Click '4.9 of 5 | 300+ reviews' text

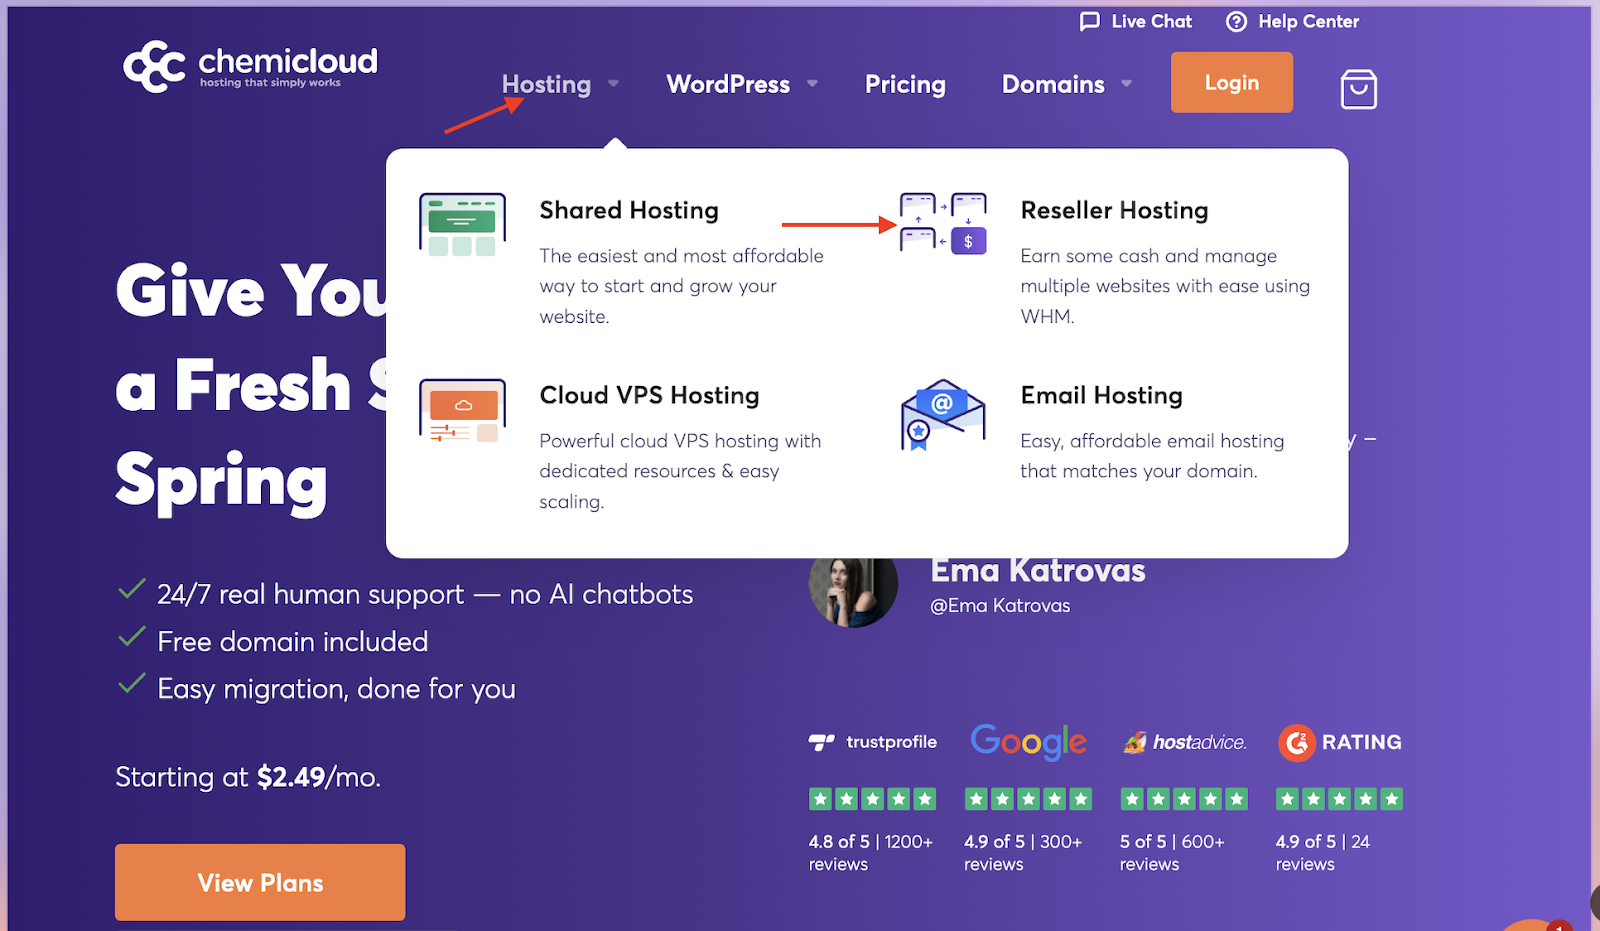click(x=1023, y=853)
